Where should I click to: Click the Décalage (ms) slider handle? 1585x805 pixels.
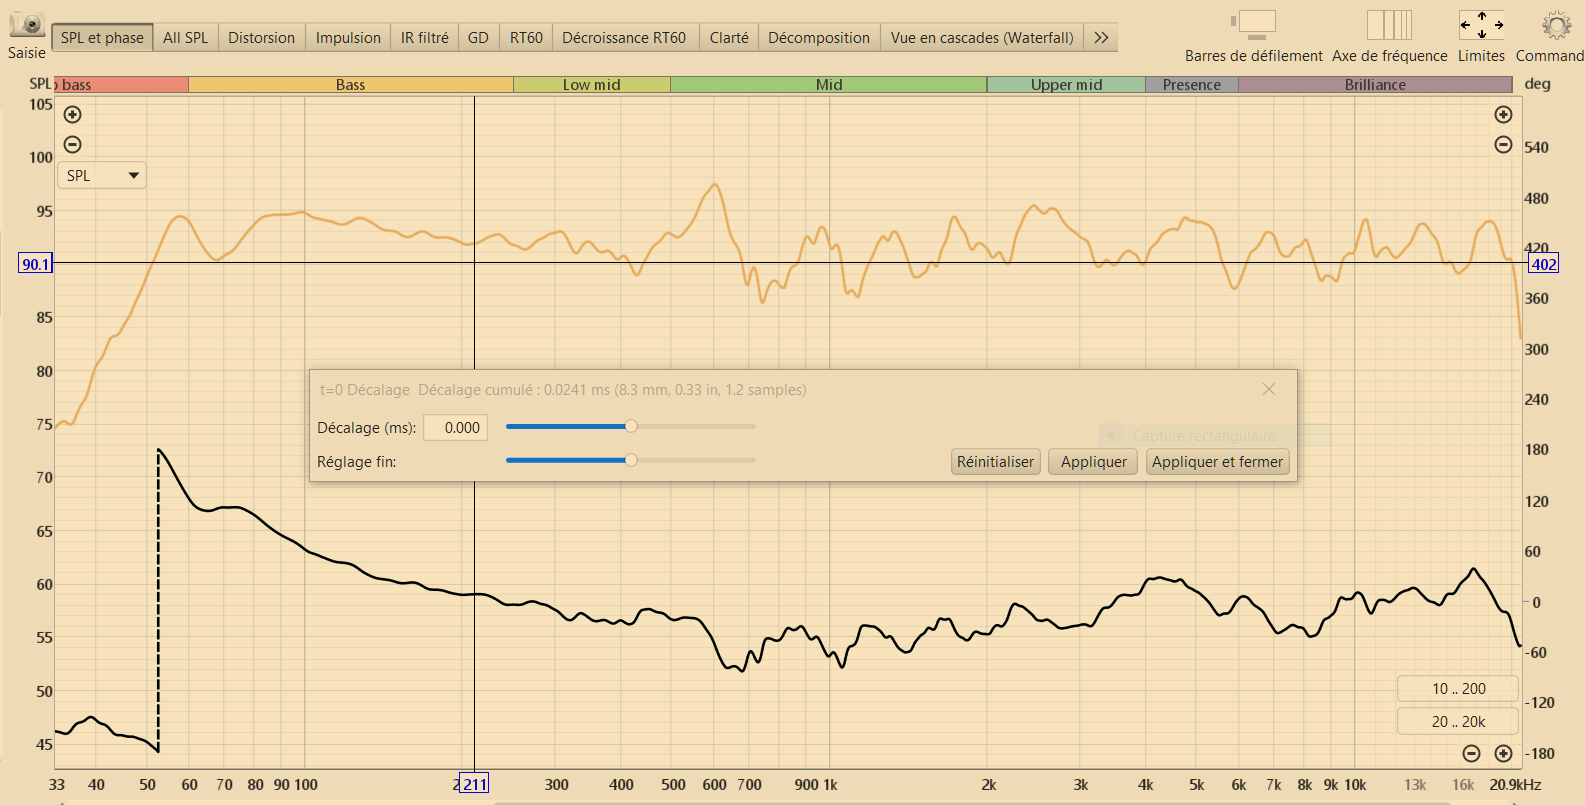(631, 427)
